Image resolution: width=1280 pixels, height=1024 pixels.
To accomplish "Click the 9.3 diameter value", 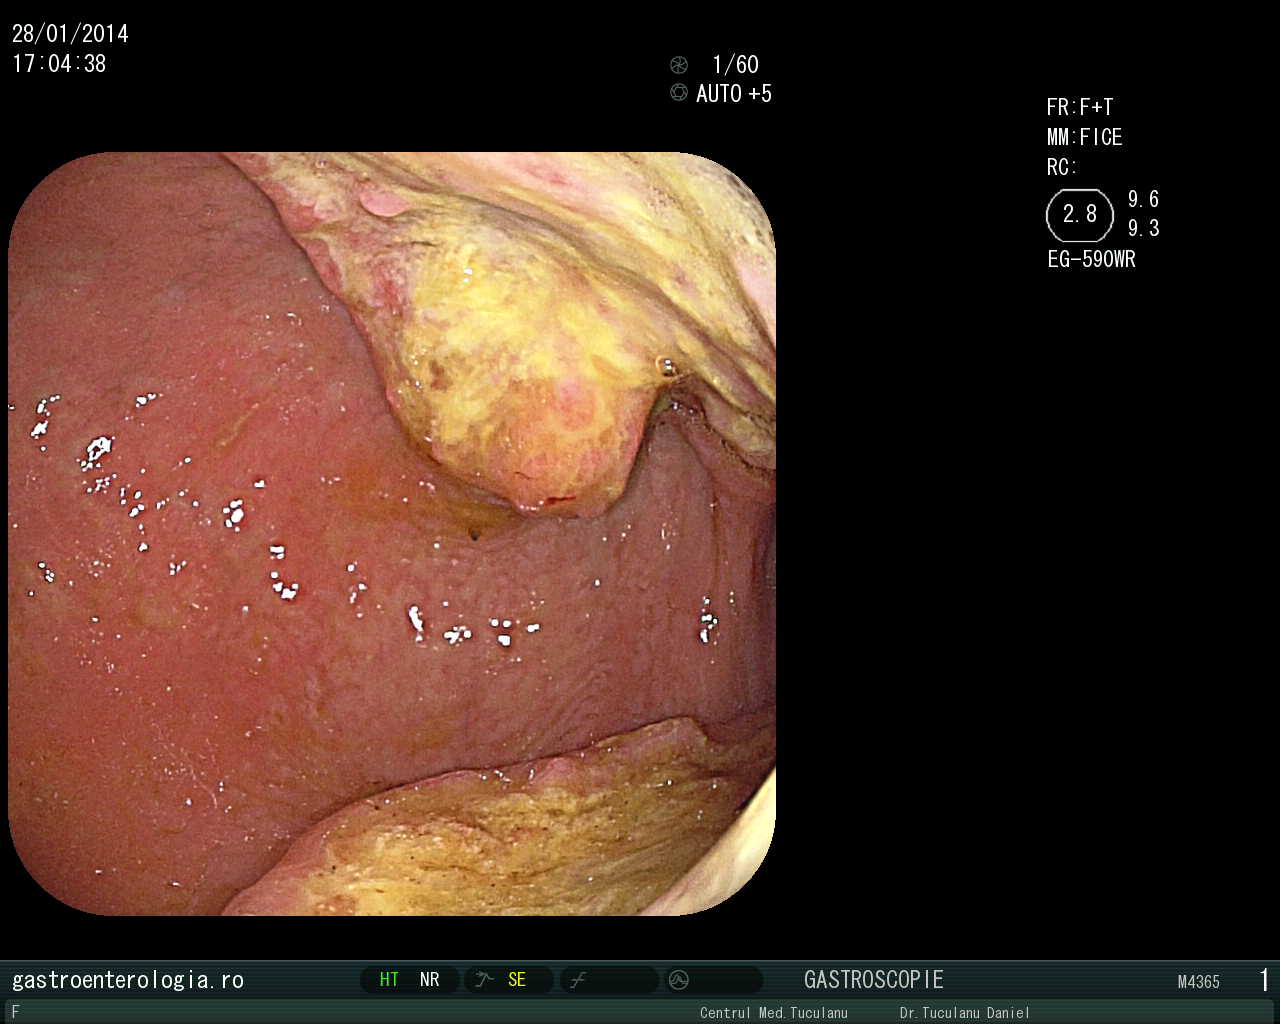I will pos(1144,228).
